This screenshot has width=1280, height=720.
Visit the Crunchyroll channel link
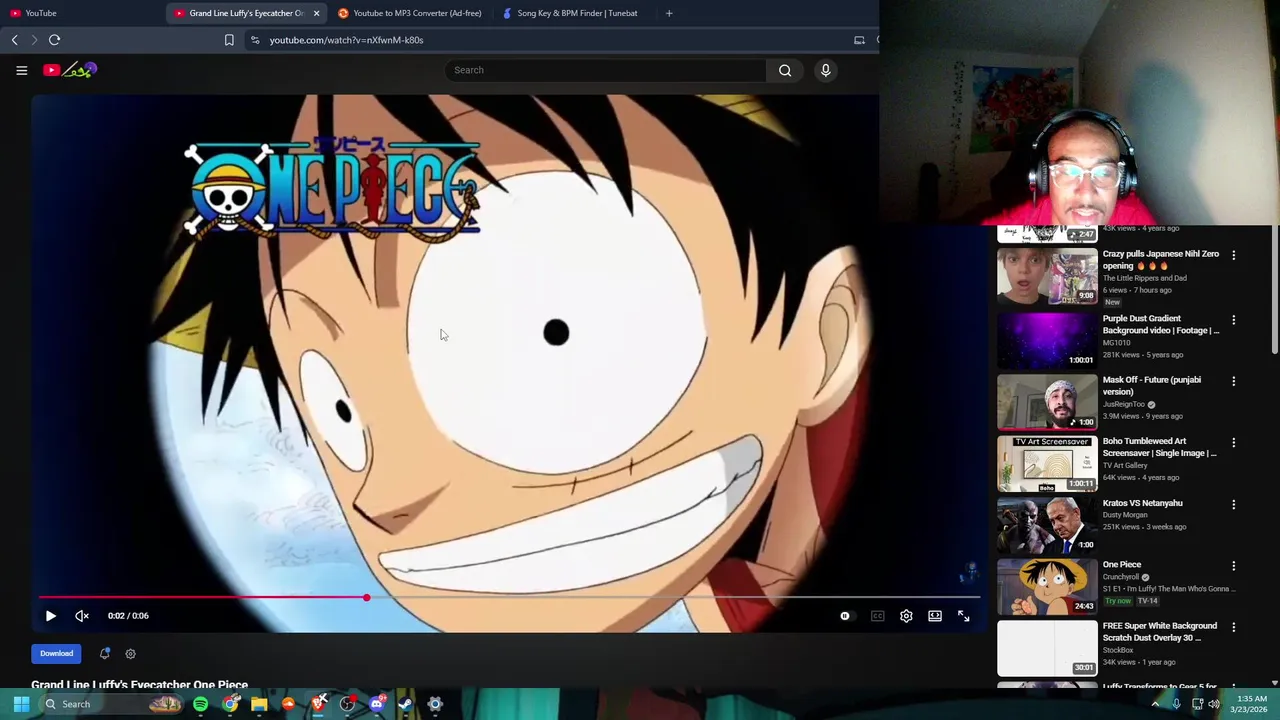tap(1121, 577)
